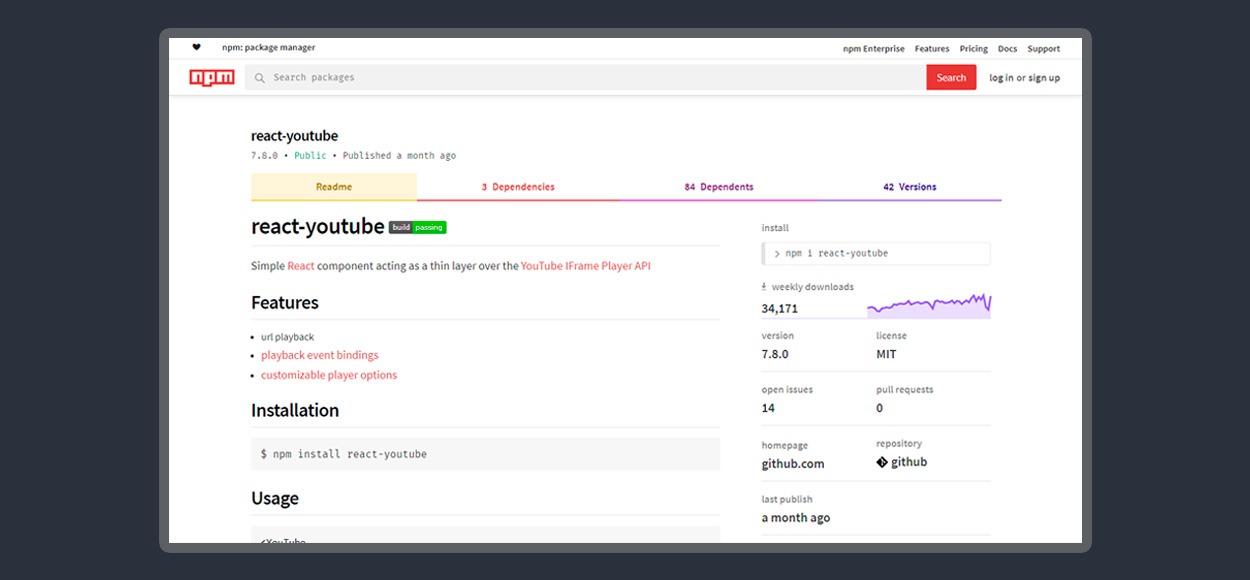Open the npm logo home link

[x=212, y=77]
